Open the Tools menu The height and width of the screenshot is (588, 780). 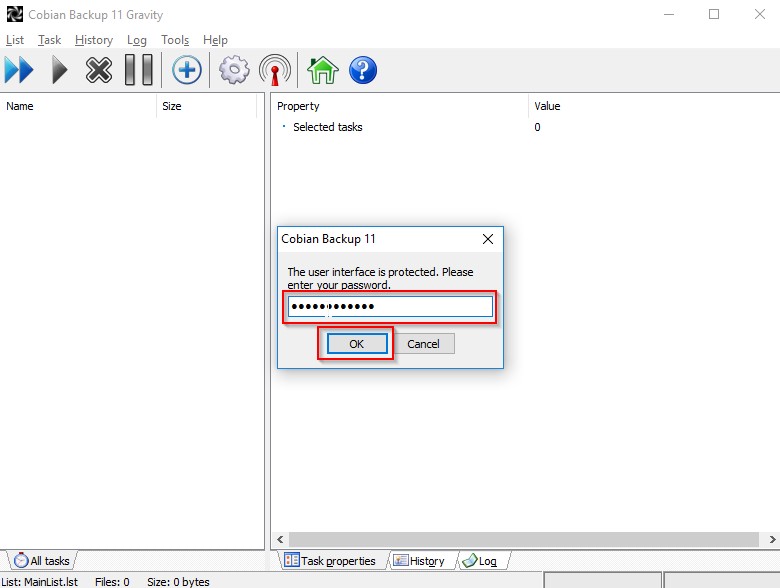pos(174,40)
